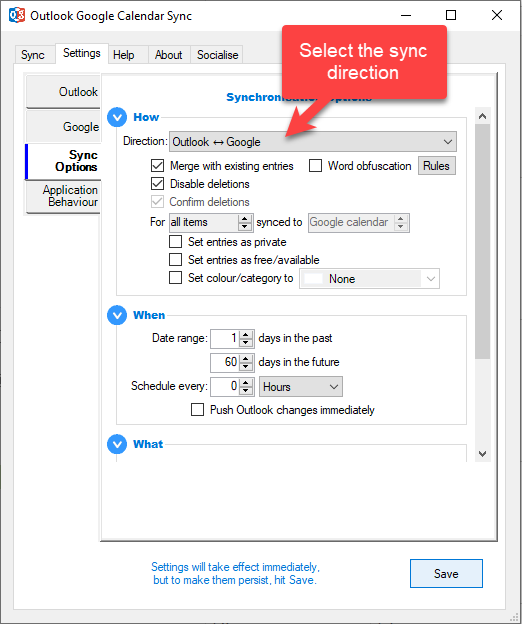Select the Google settings side tab
This screenshot has height=624, width=522.
[x=63, y=127]
